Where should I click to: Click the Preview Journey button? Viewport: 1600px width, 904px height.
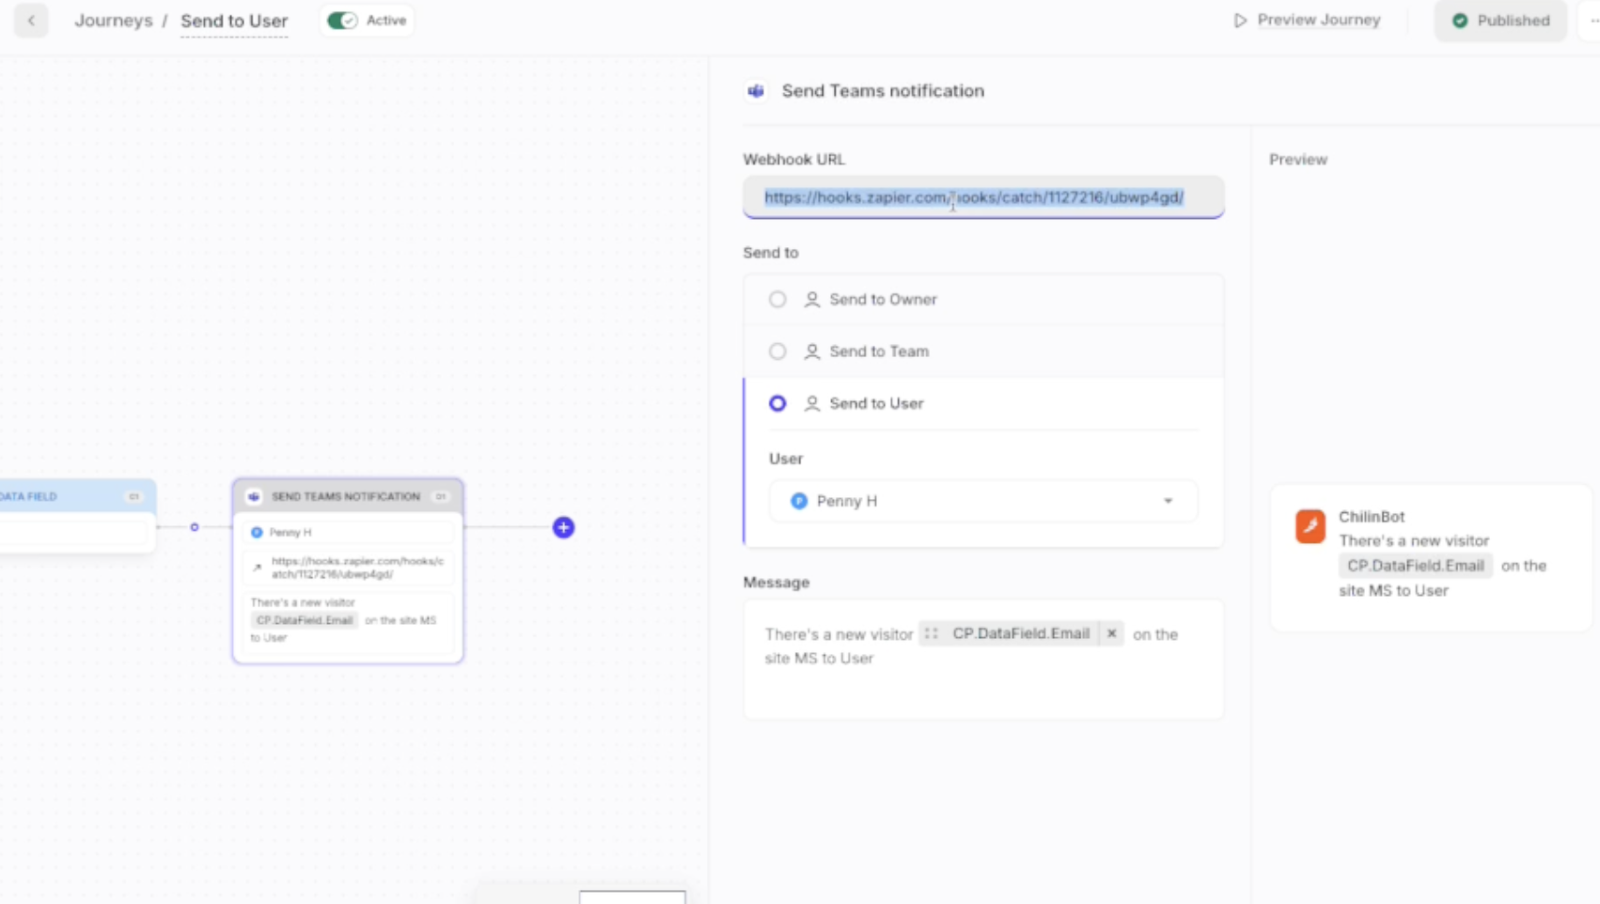pos(1307,20)
